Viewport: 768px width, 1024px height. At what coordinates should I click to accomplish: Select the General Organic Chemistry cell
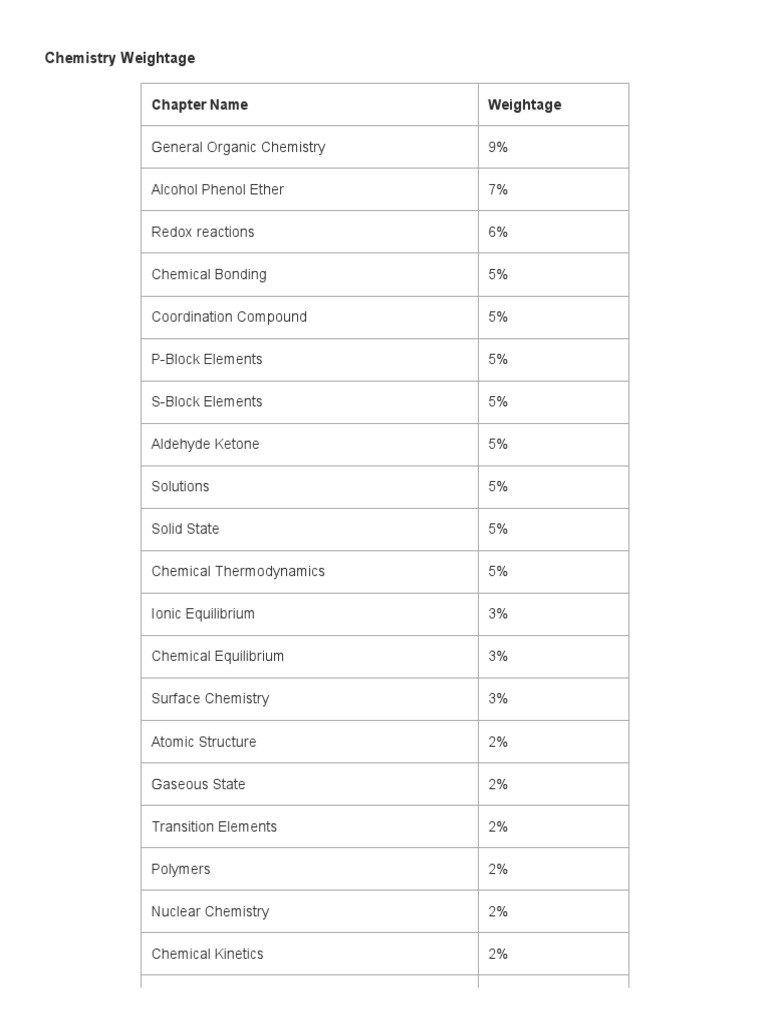(238, 147)
